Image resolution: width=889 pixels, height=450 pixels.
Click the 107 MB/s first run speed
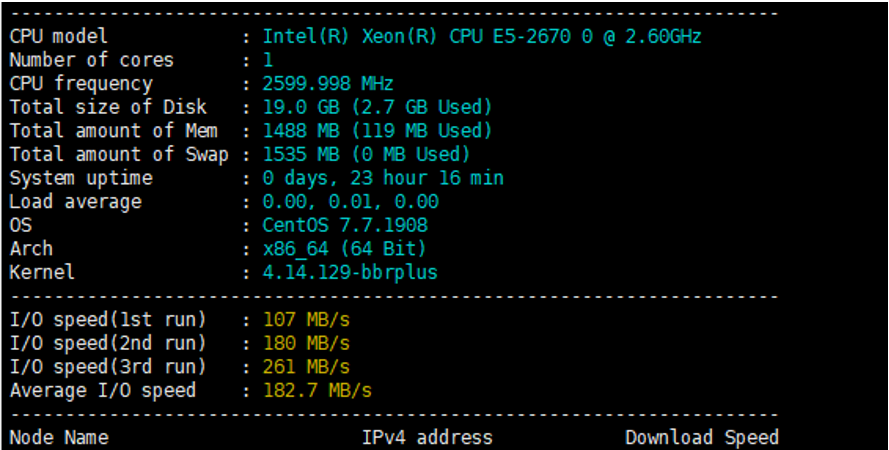(306, 320)
